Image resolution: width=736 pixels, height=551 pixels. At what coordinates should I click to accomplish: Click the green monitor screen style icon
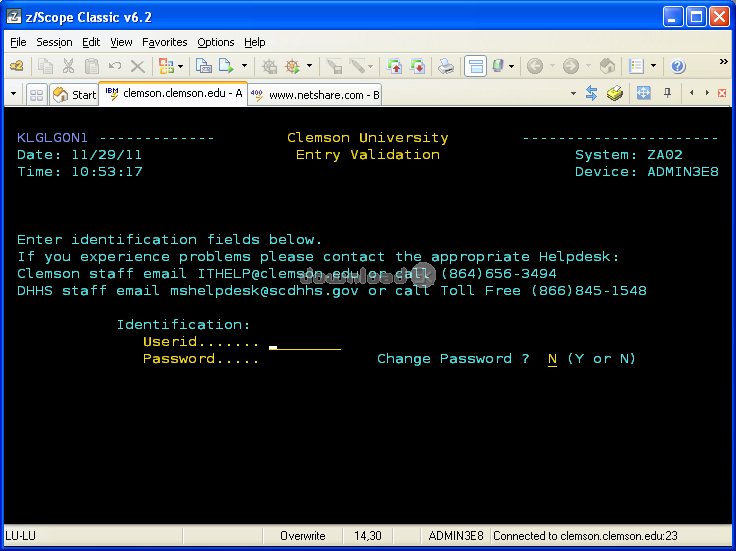click(498, 66)
